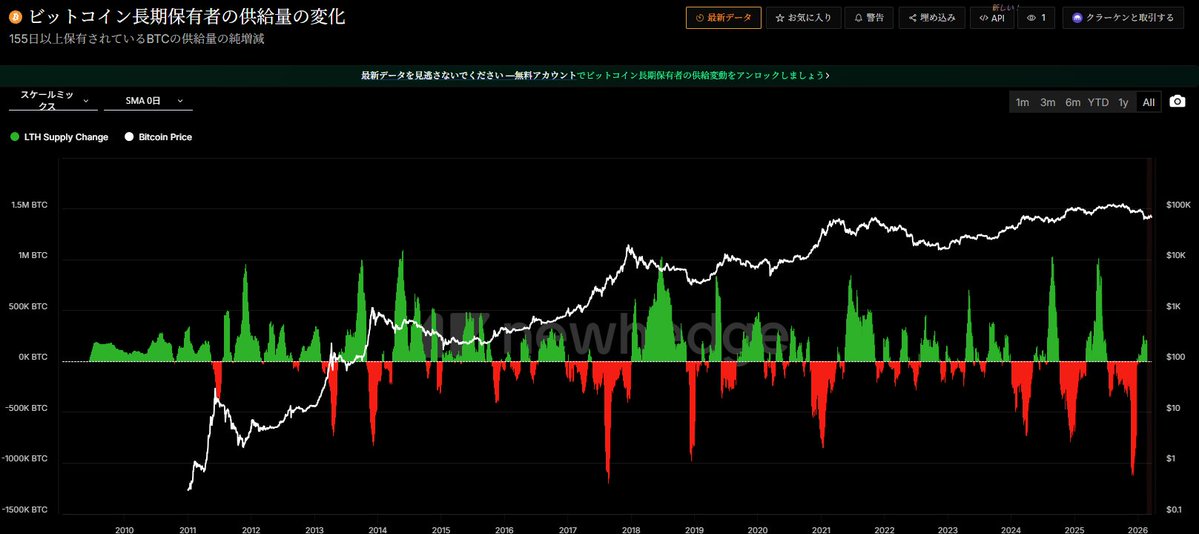Click the $1K price axis label

[1174, 306]
